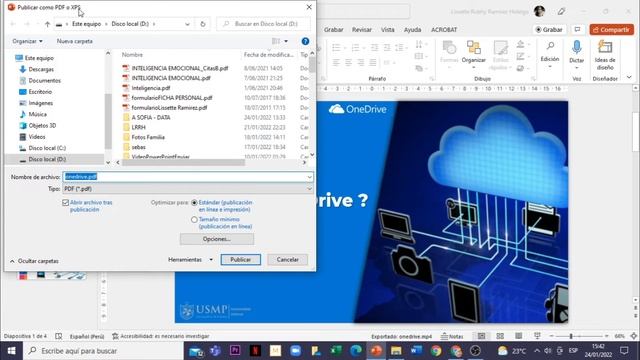The image size is (640, 360).
Task: Select Descargas in navigation pane
Action: (x=41, y=69)
